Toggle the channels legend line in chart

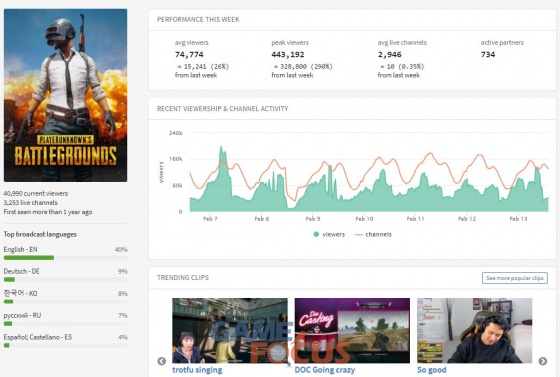(359, 235)
